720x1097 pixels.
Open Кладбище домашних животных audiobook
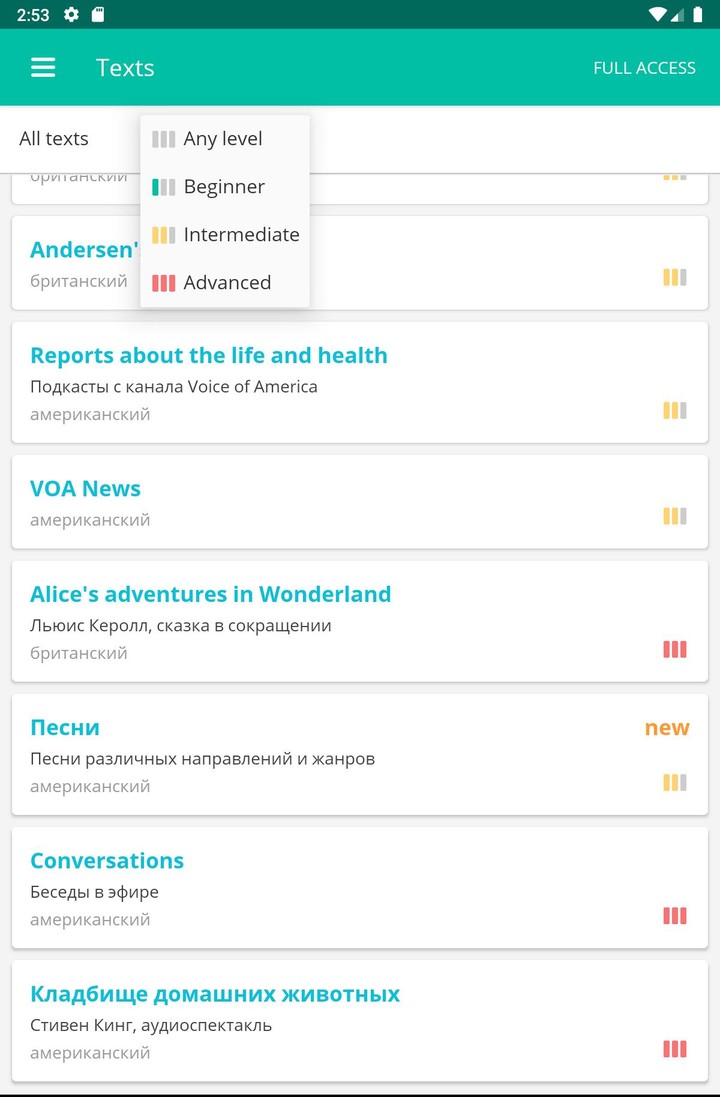pos(215,994)
